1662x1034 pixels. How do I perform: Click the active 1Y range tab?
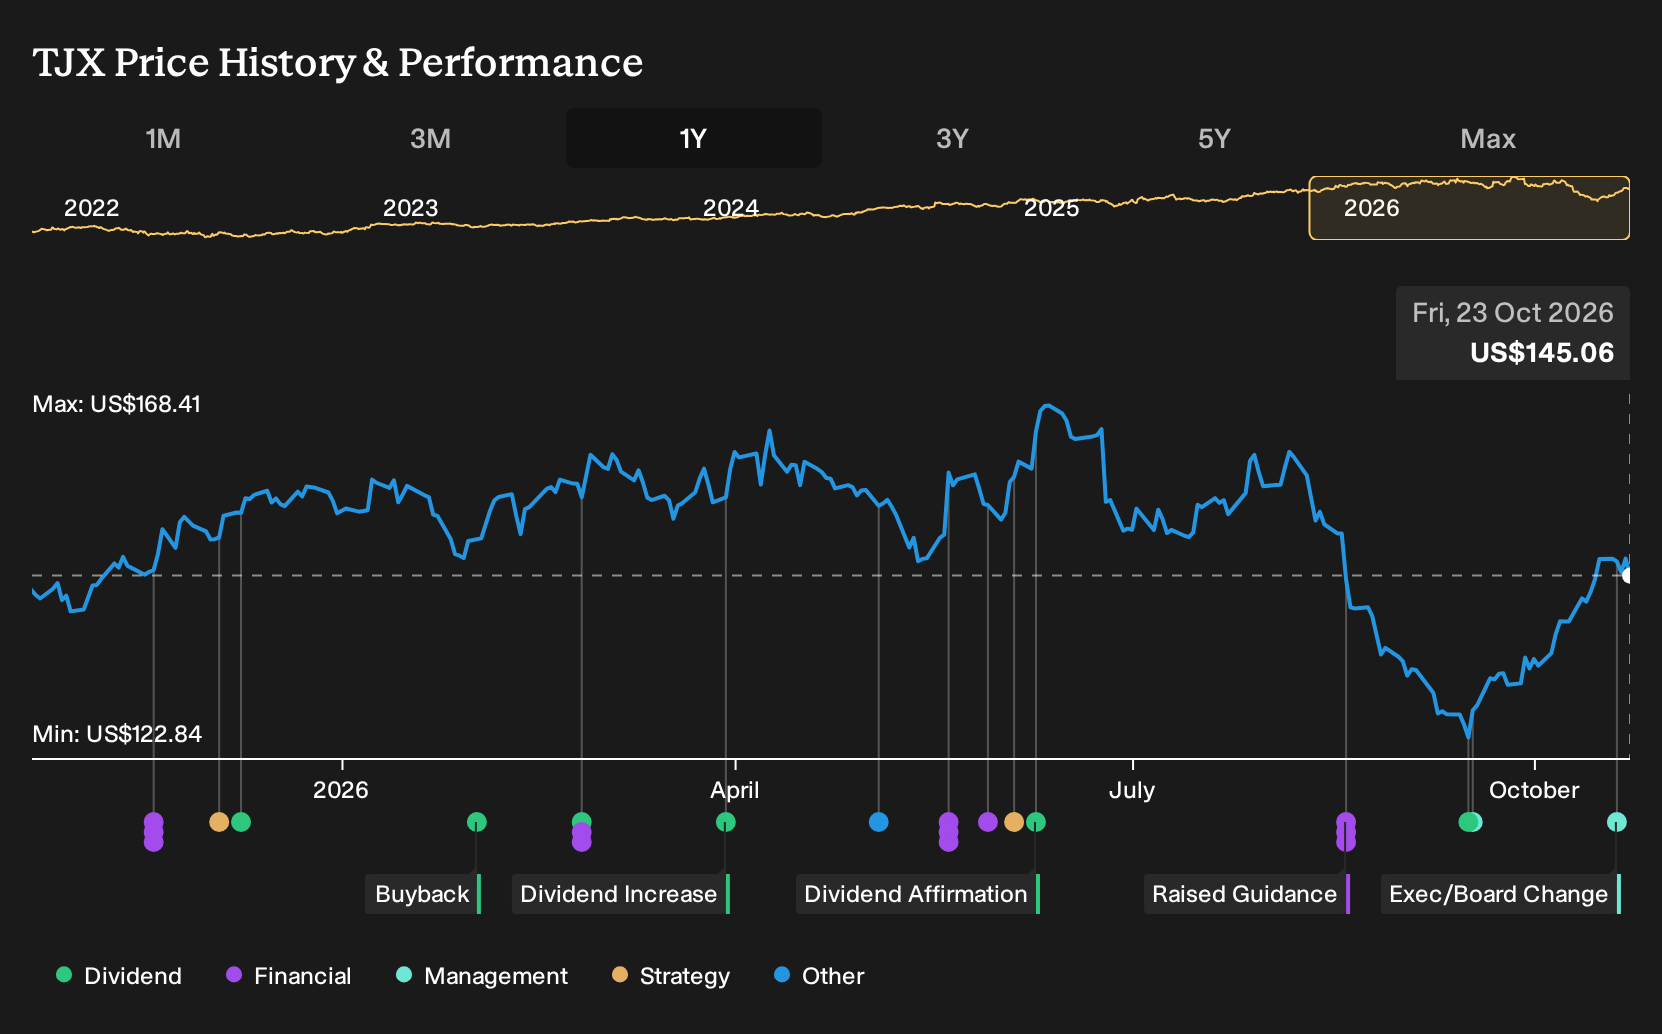pos(694,138)
